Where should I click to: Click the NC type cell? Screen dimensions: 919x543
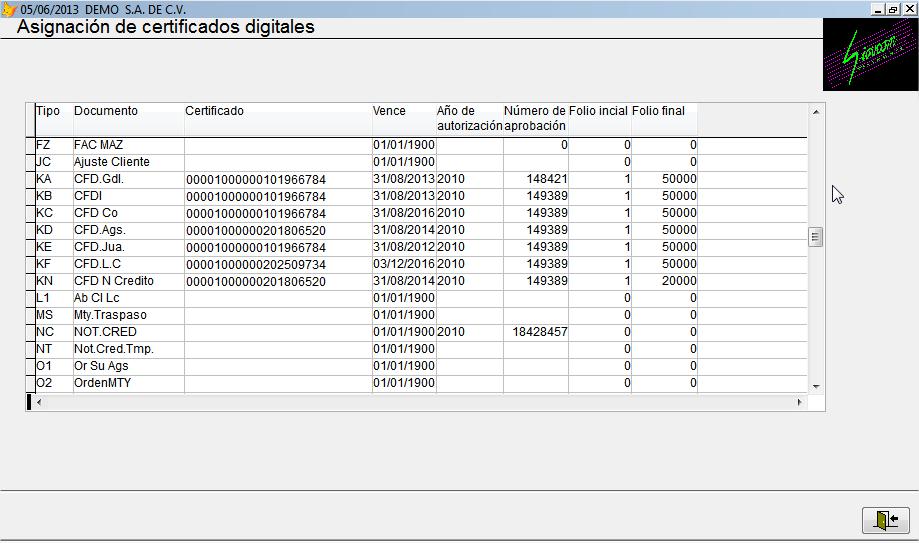tap(54, 332)
